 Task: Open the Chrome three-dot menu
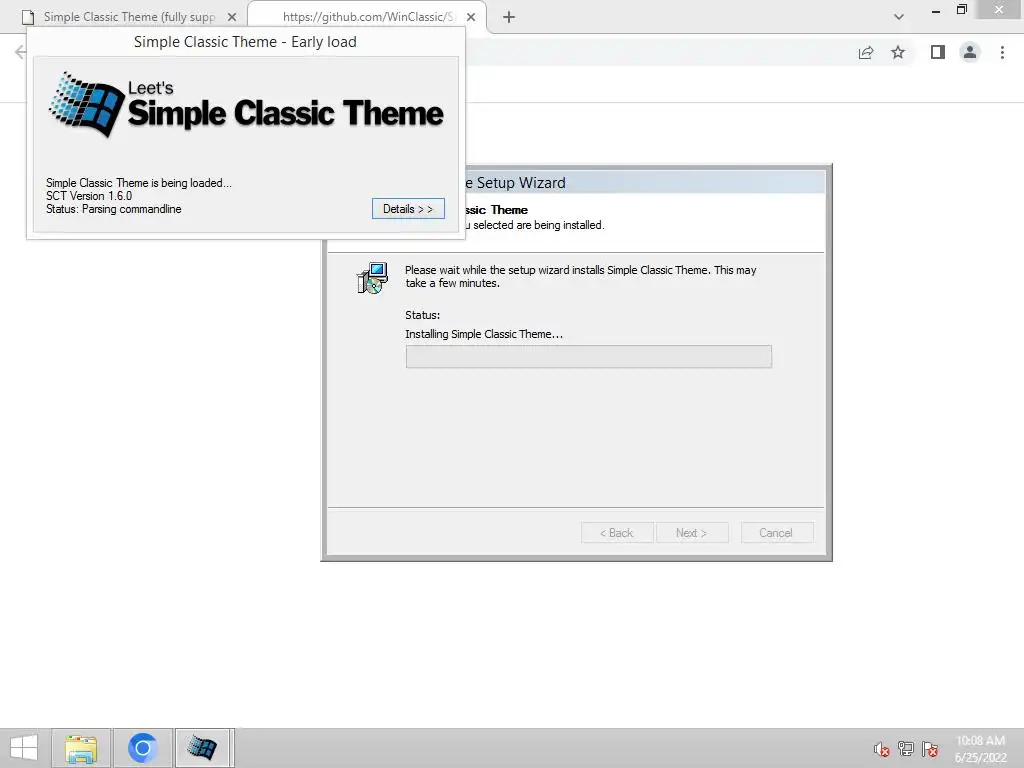(x=1002, y=52)
